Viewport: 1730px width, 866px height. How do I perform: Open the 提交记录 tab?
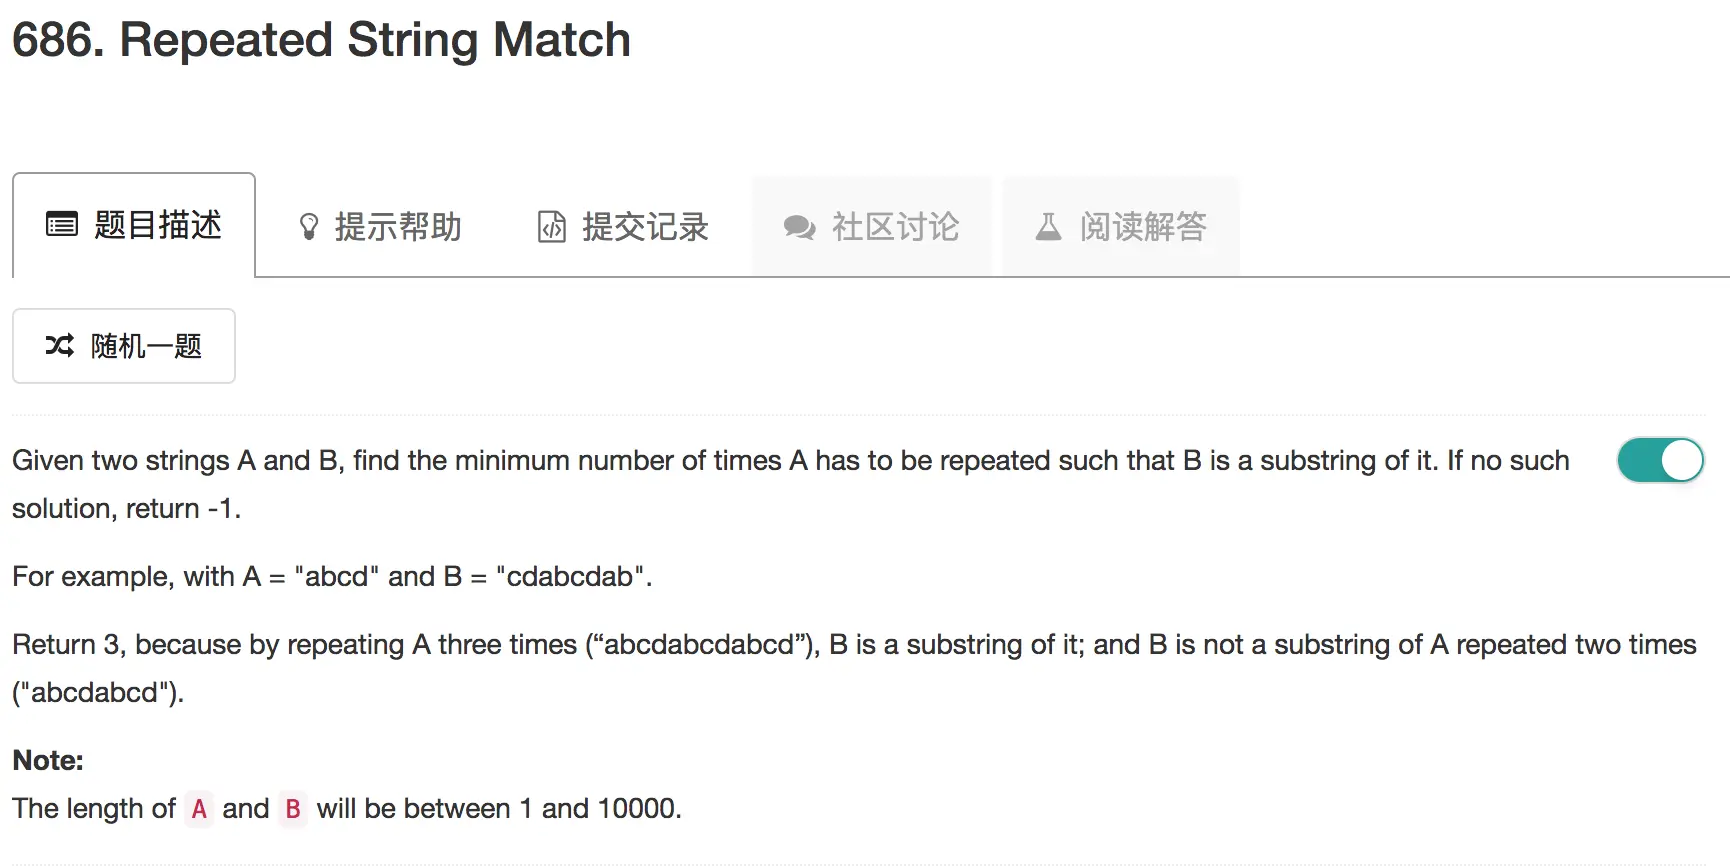tap(645, 227)
